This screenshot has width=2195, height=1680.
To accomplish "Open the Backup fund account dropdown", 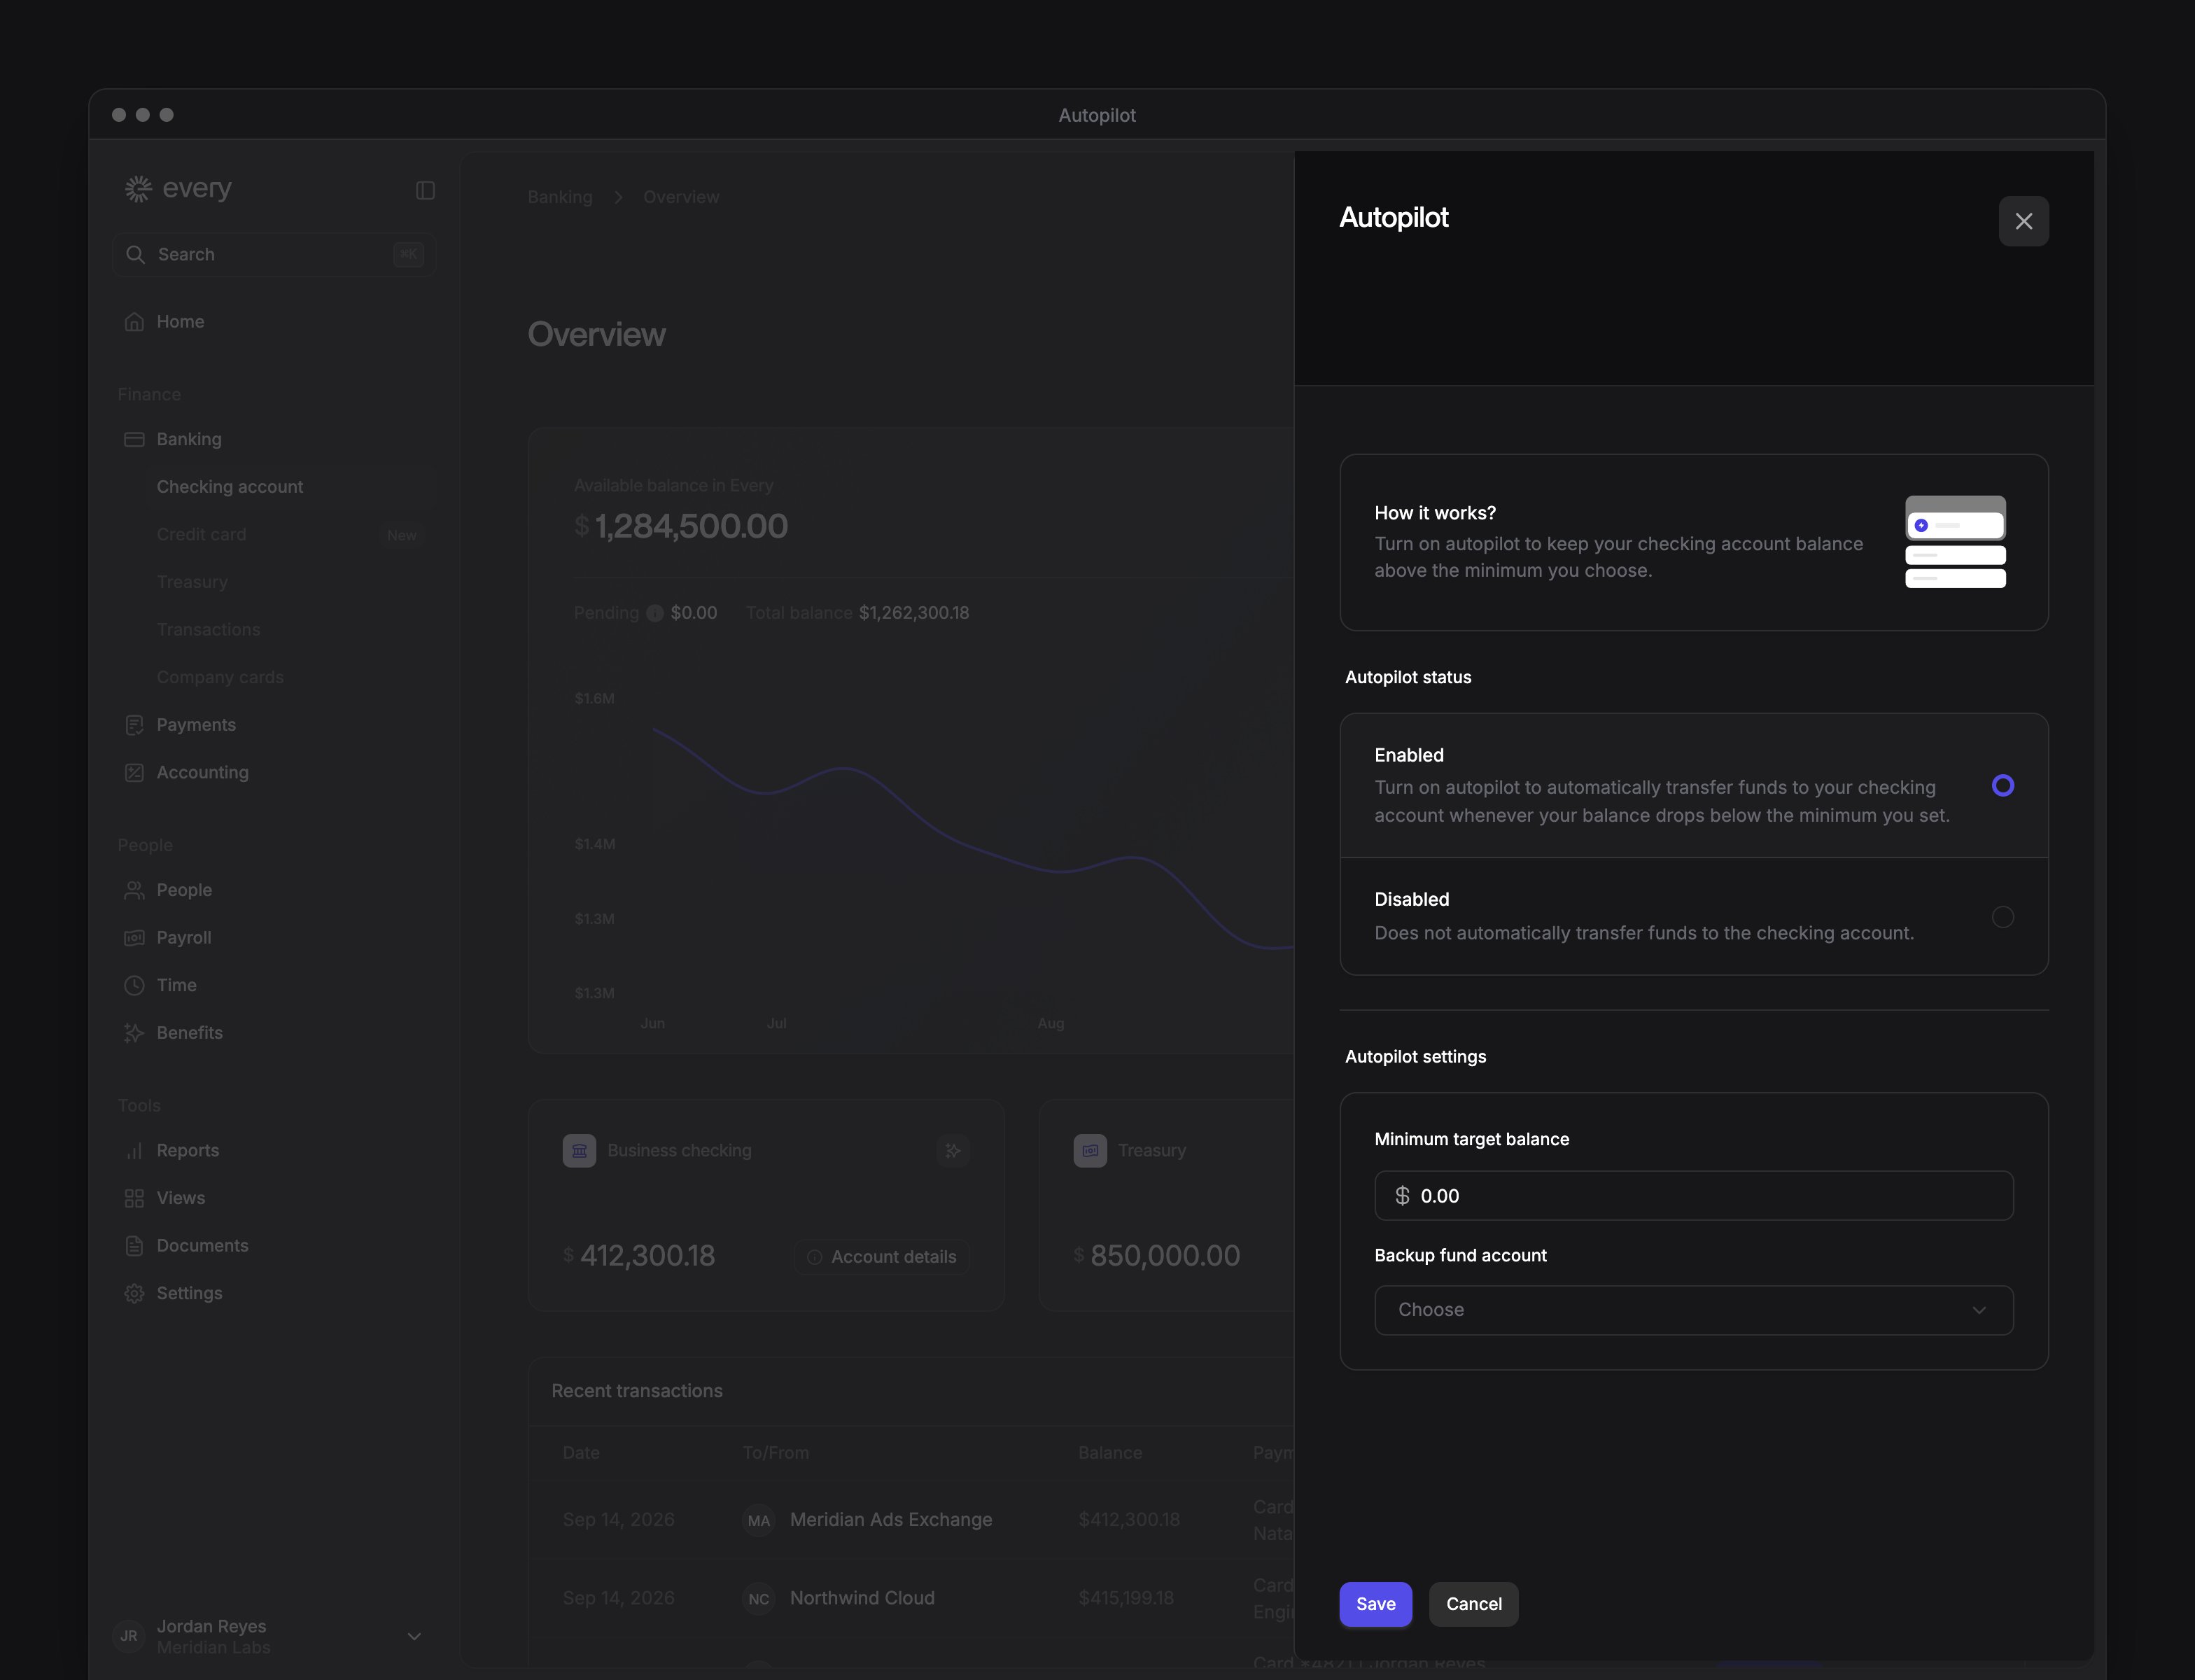I will coord(1693,1310).
